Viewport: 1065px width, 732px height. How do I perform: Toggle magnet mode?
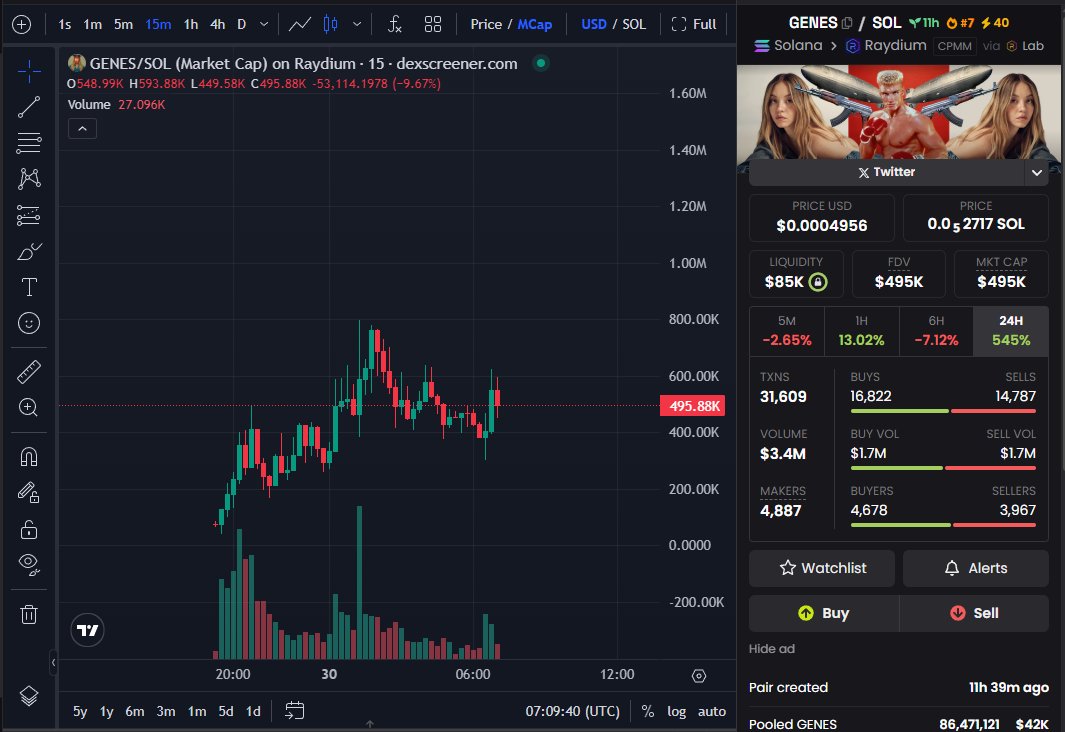click(x=29, y=456)
